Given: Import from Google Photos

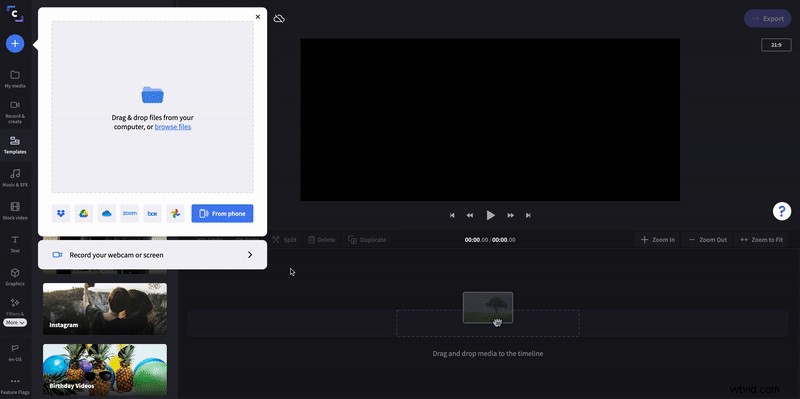Looking at the screenshot, I should tap(175, 214).
